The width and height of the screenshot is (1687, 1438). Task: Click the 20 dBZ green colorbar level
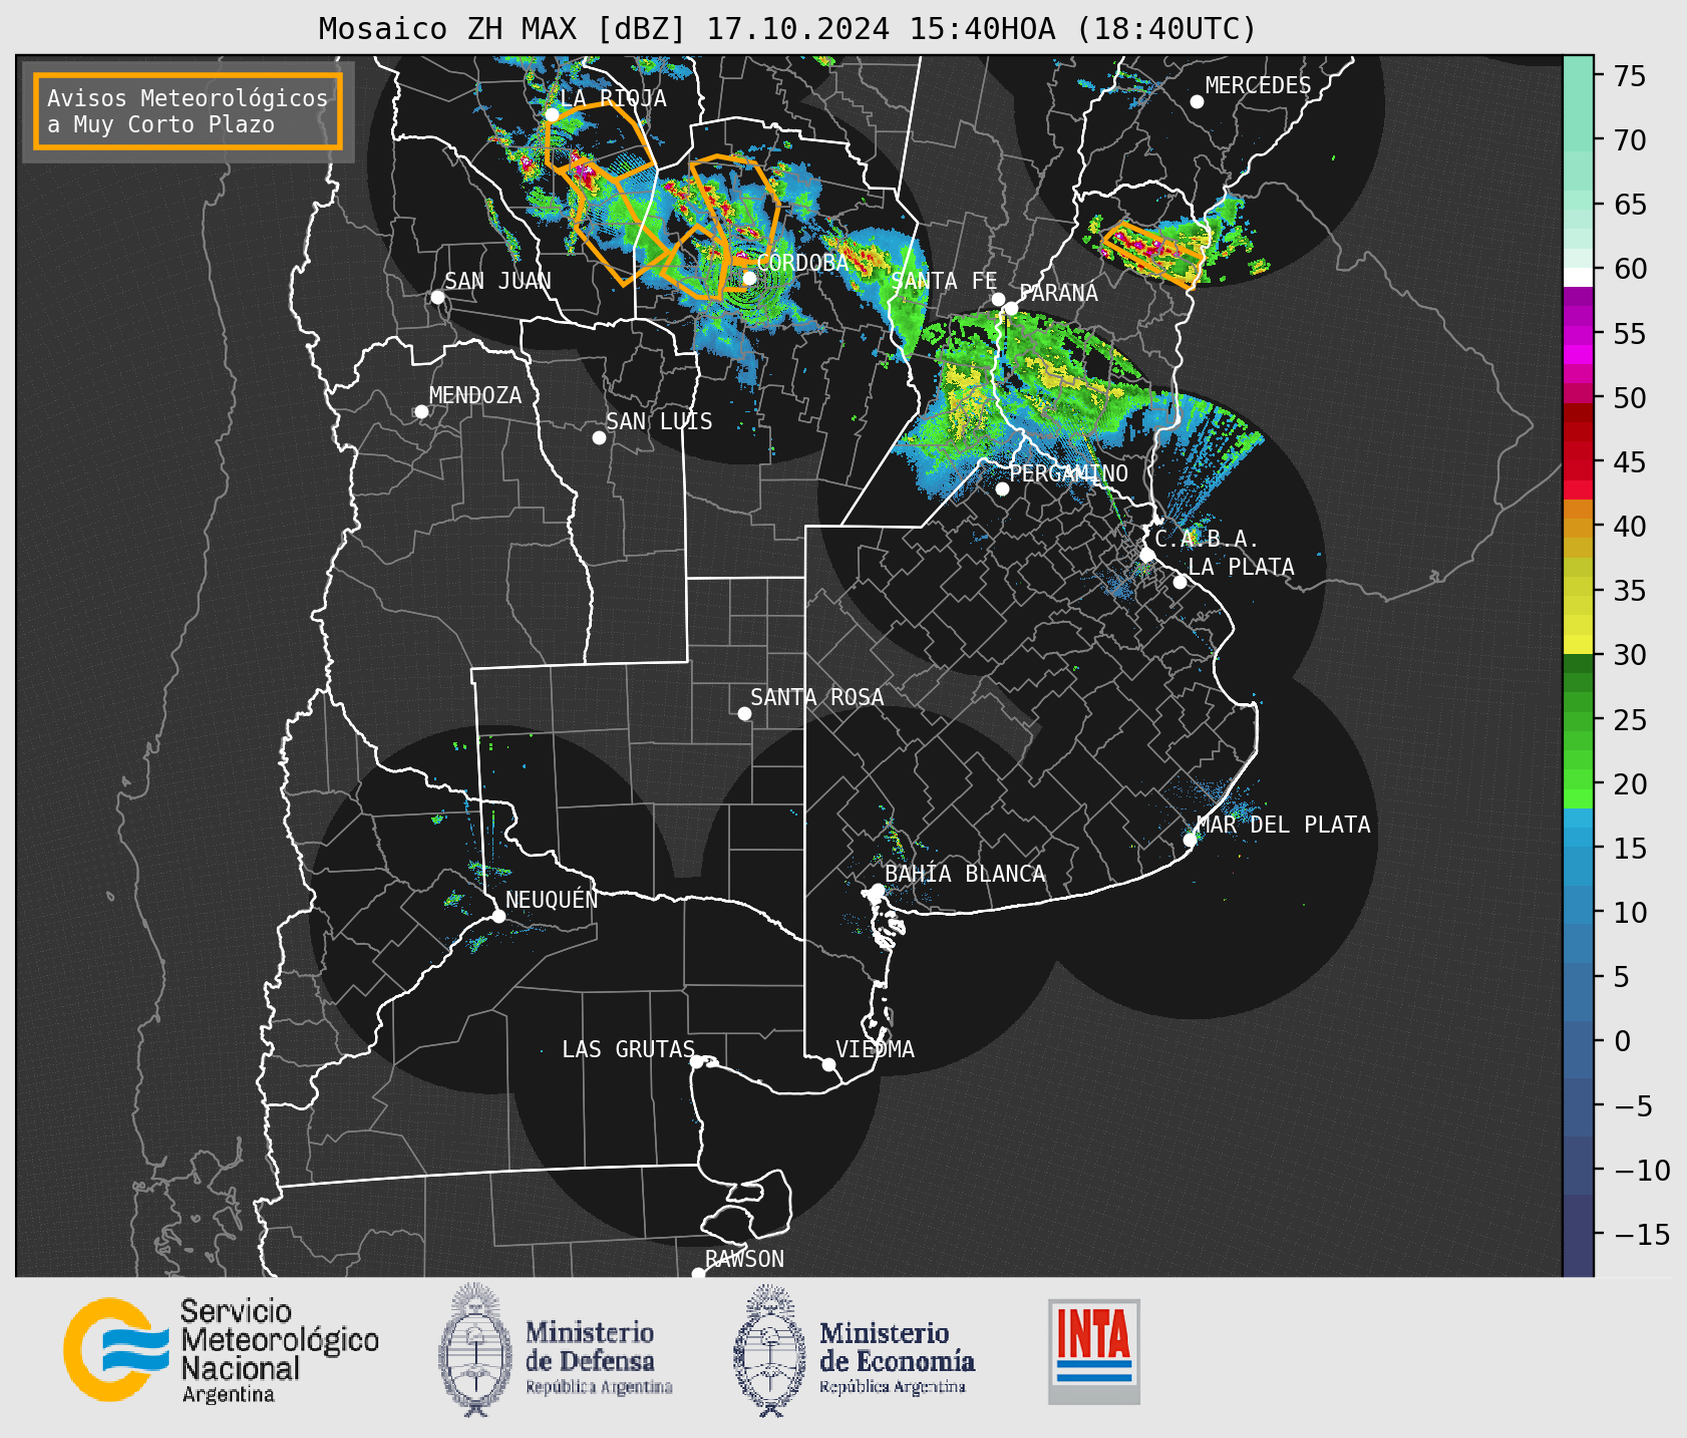point(1578,785)
